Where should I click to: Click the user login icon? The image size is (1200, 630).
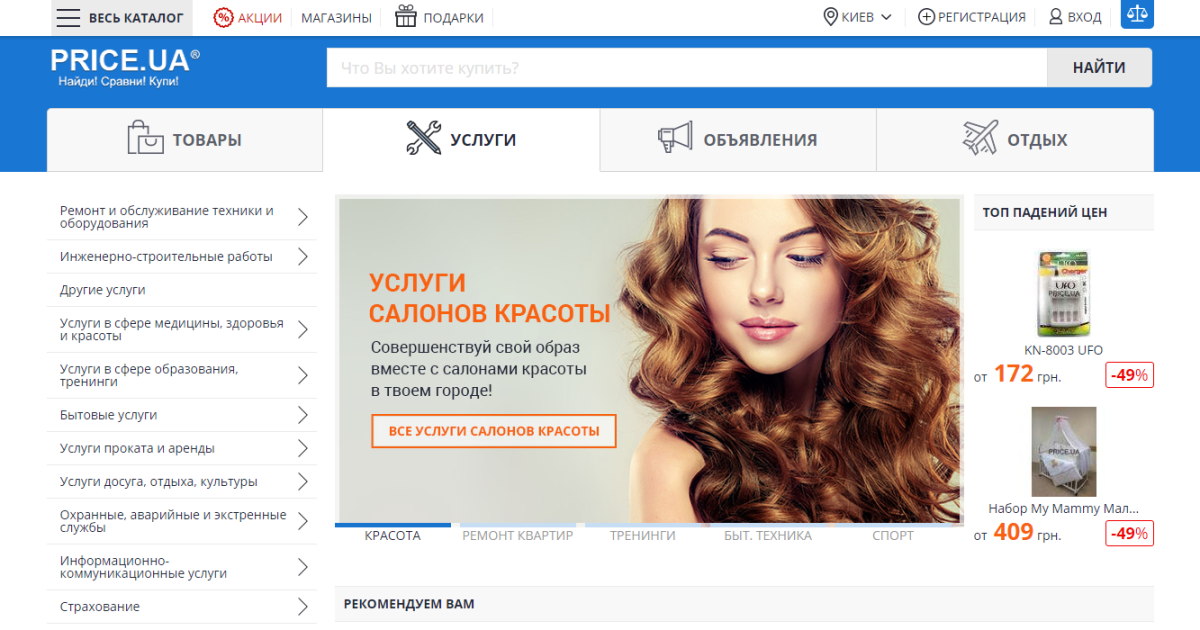(1055, 17)
